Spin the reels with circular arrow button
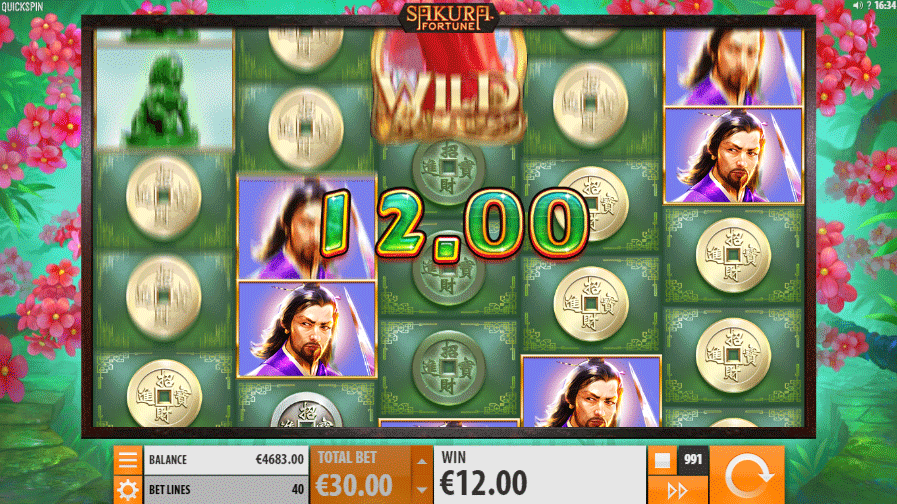Viewport: 897px width, 504px height. click(x=747, y=475)
